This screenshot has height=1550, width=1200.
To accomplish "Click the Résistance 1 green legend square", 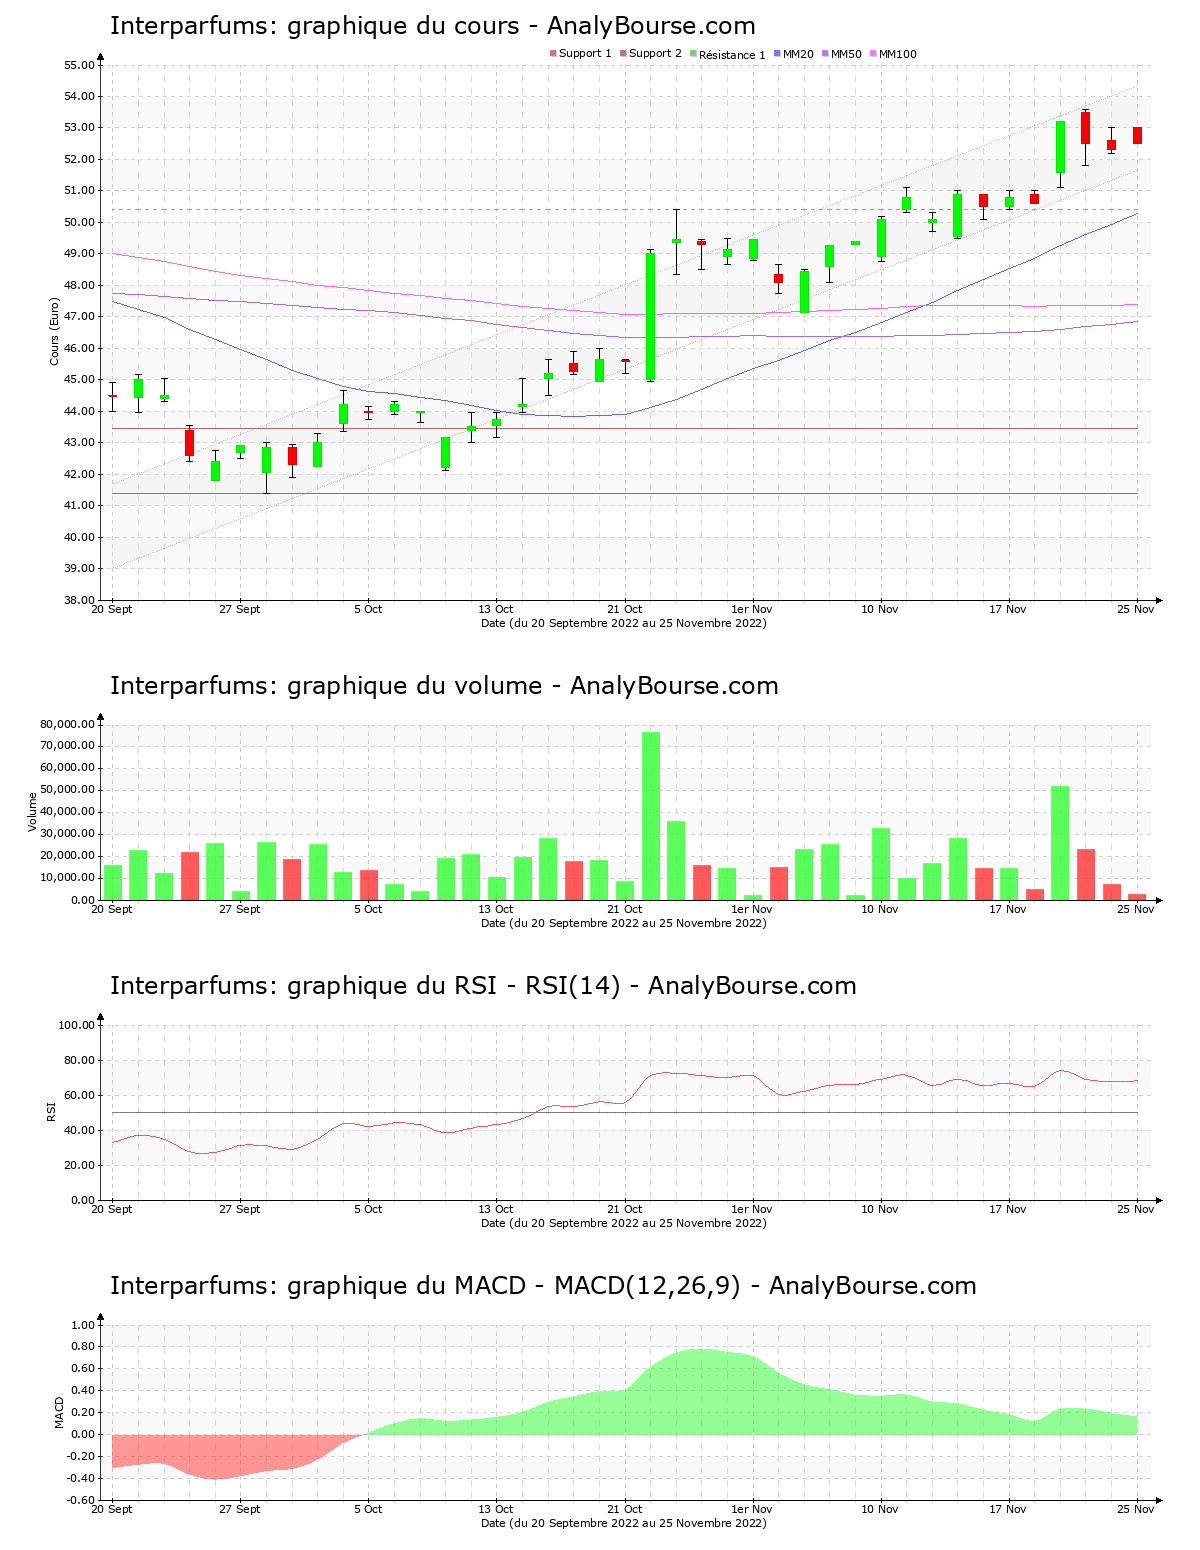I will click(693, 54).
